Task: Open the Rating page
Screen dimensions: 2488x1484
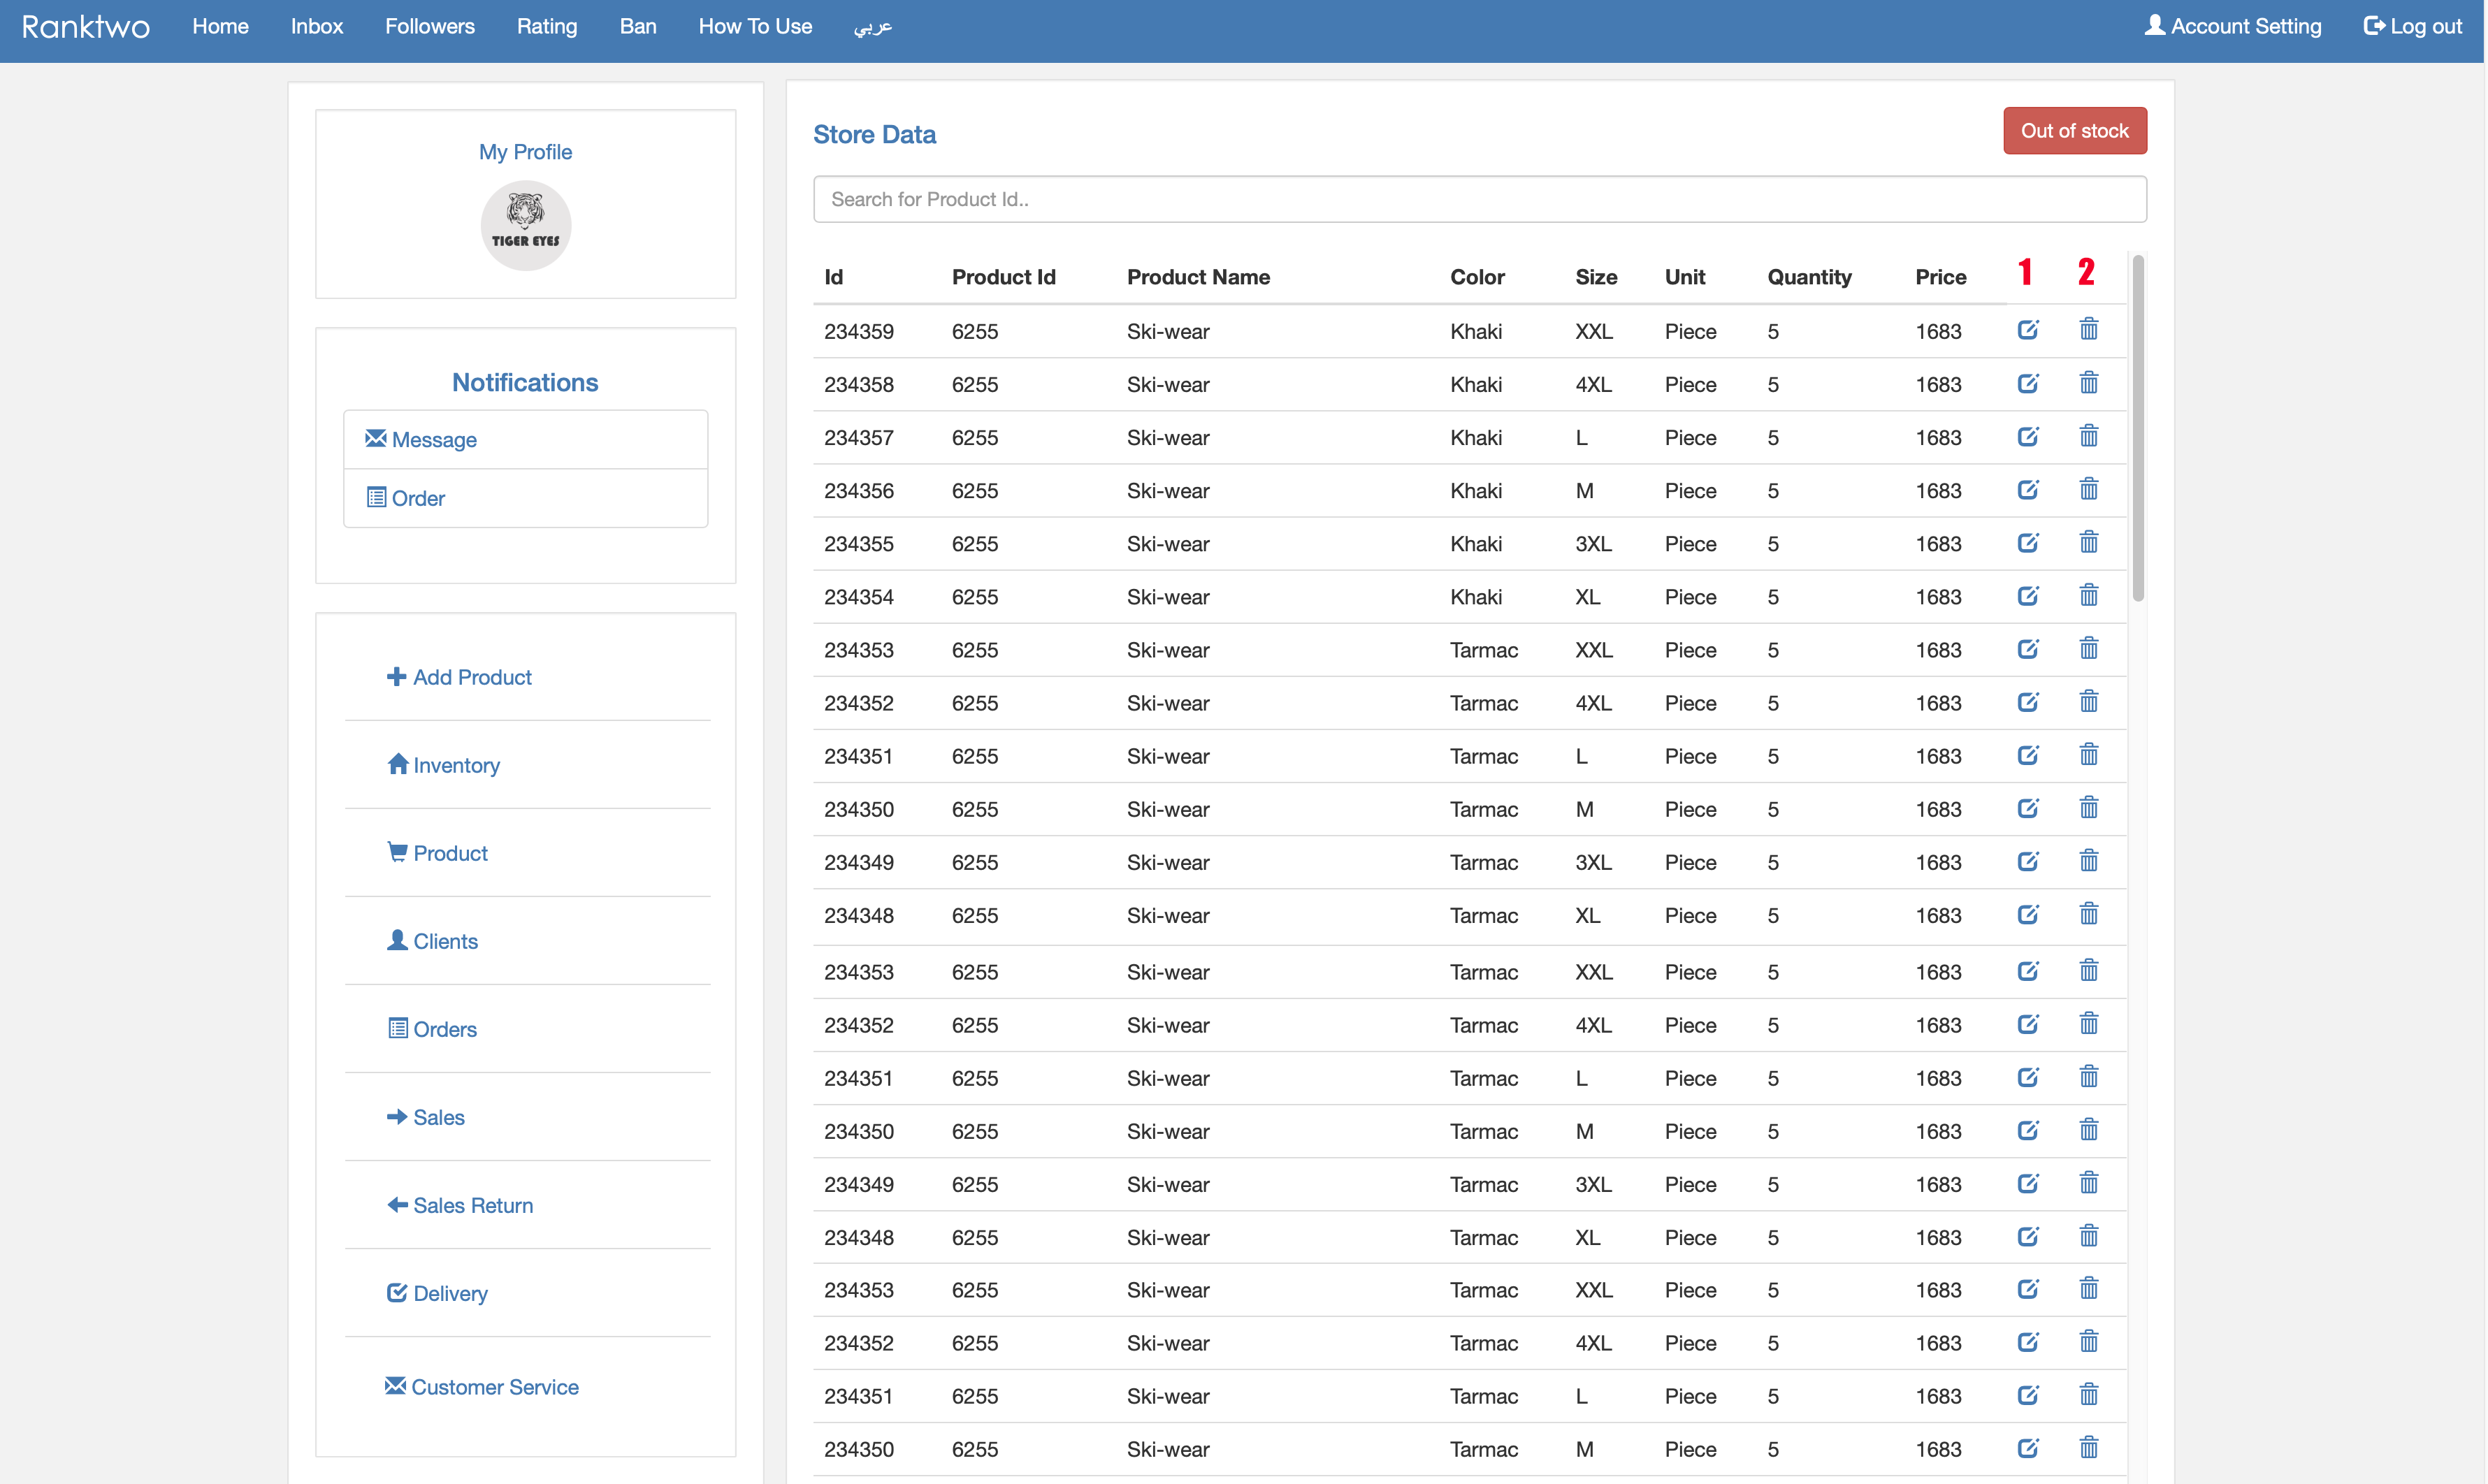Action: point(546,27)
